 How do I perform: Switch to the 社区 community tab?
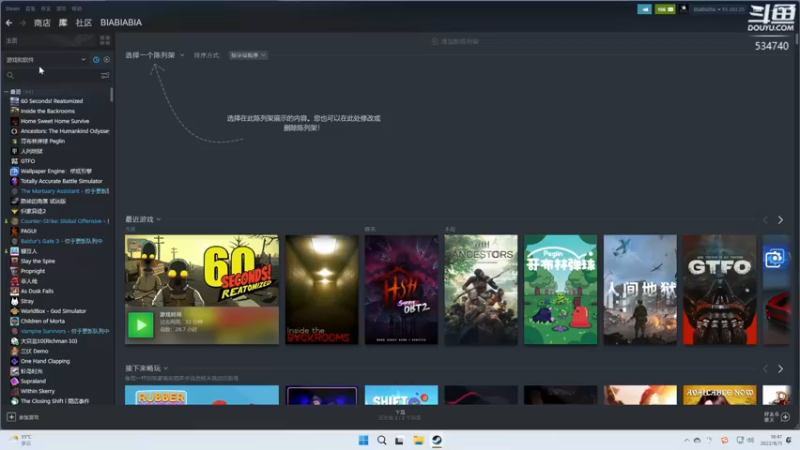84,22
